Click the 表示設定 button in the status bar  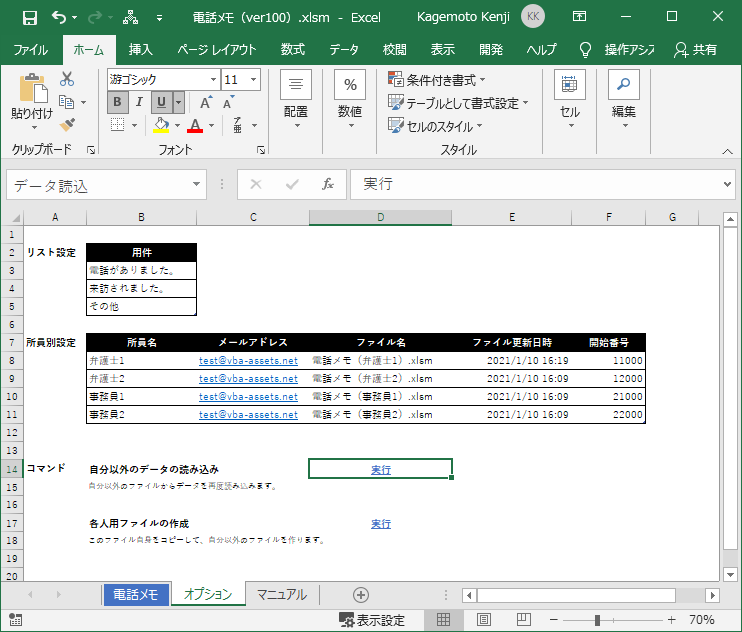(x=372, y=620)
